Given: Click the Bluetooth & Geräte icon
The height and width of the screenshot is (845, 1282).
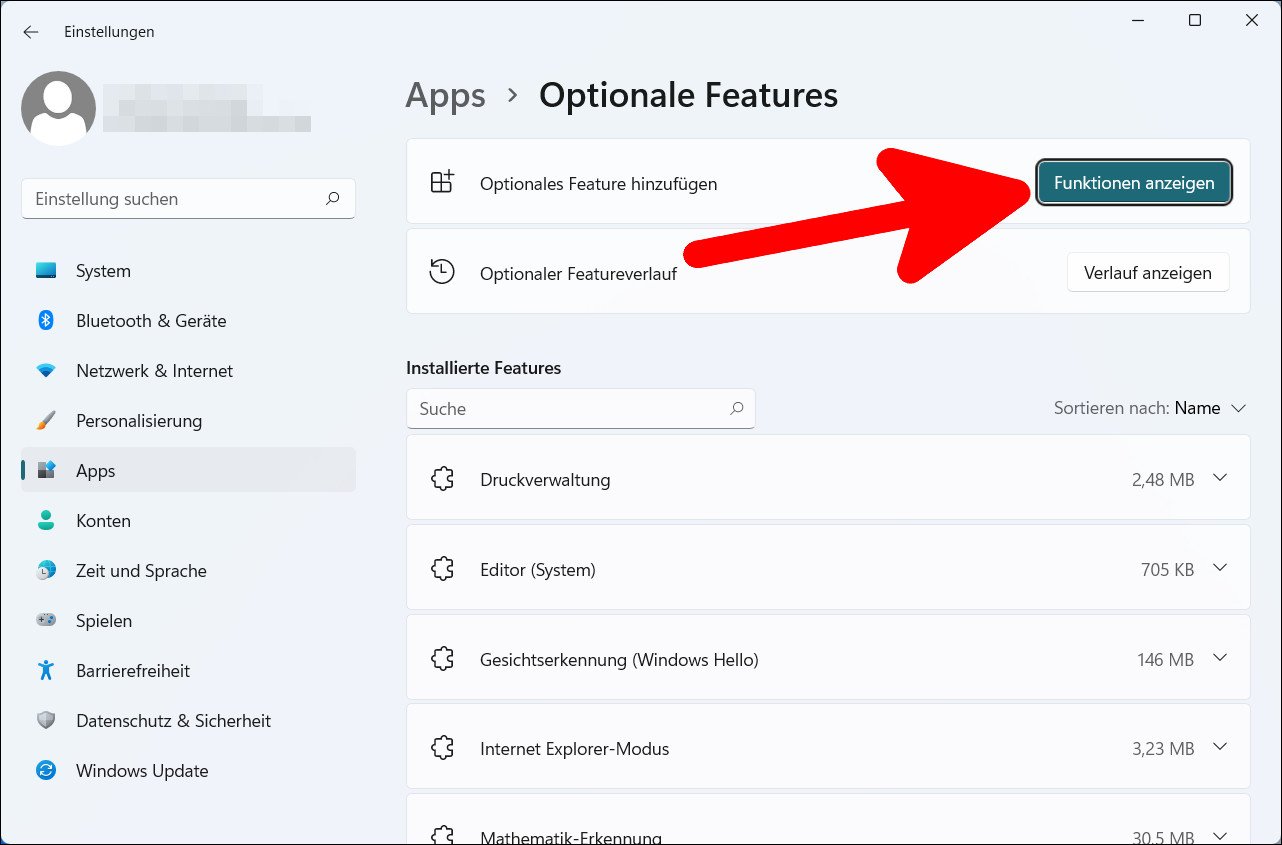Looking at the screenshot, I should (46, 321).
